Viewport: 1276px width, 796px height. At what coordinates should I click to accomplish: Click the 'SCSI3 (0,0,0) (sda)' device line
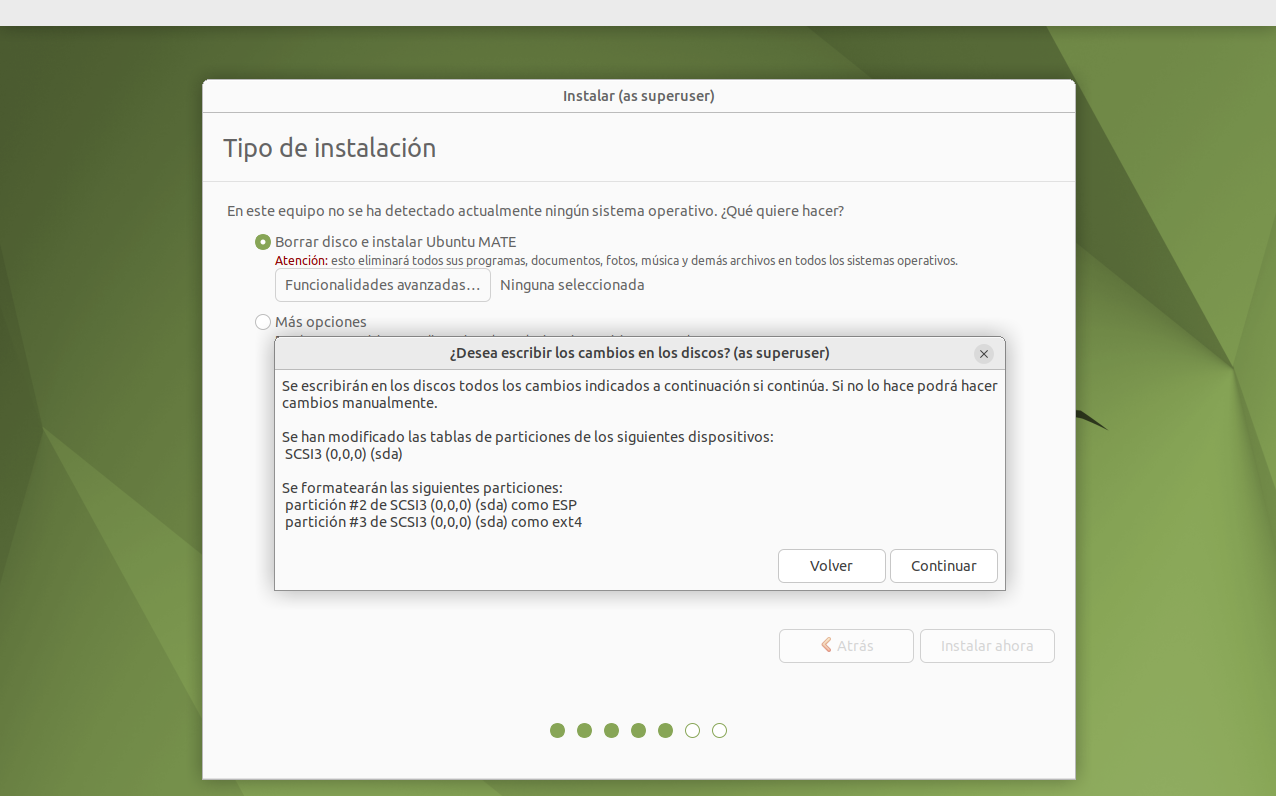point(344,453)
